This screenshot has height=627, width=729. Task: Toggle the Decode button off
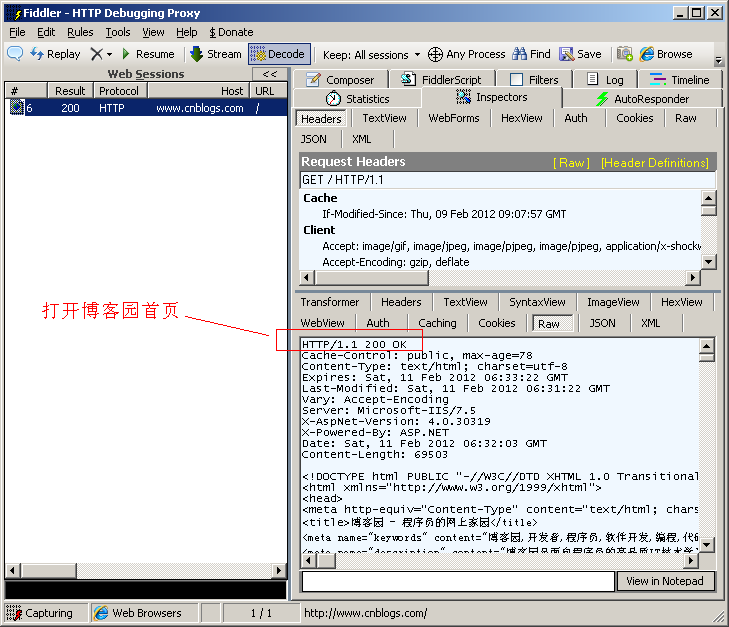(x=278, y=54)
